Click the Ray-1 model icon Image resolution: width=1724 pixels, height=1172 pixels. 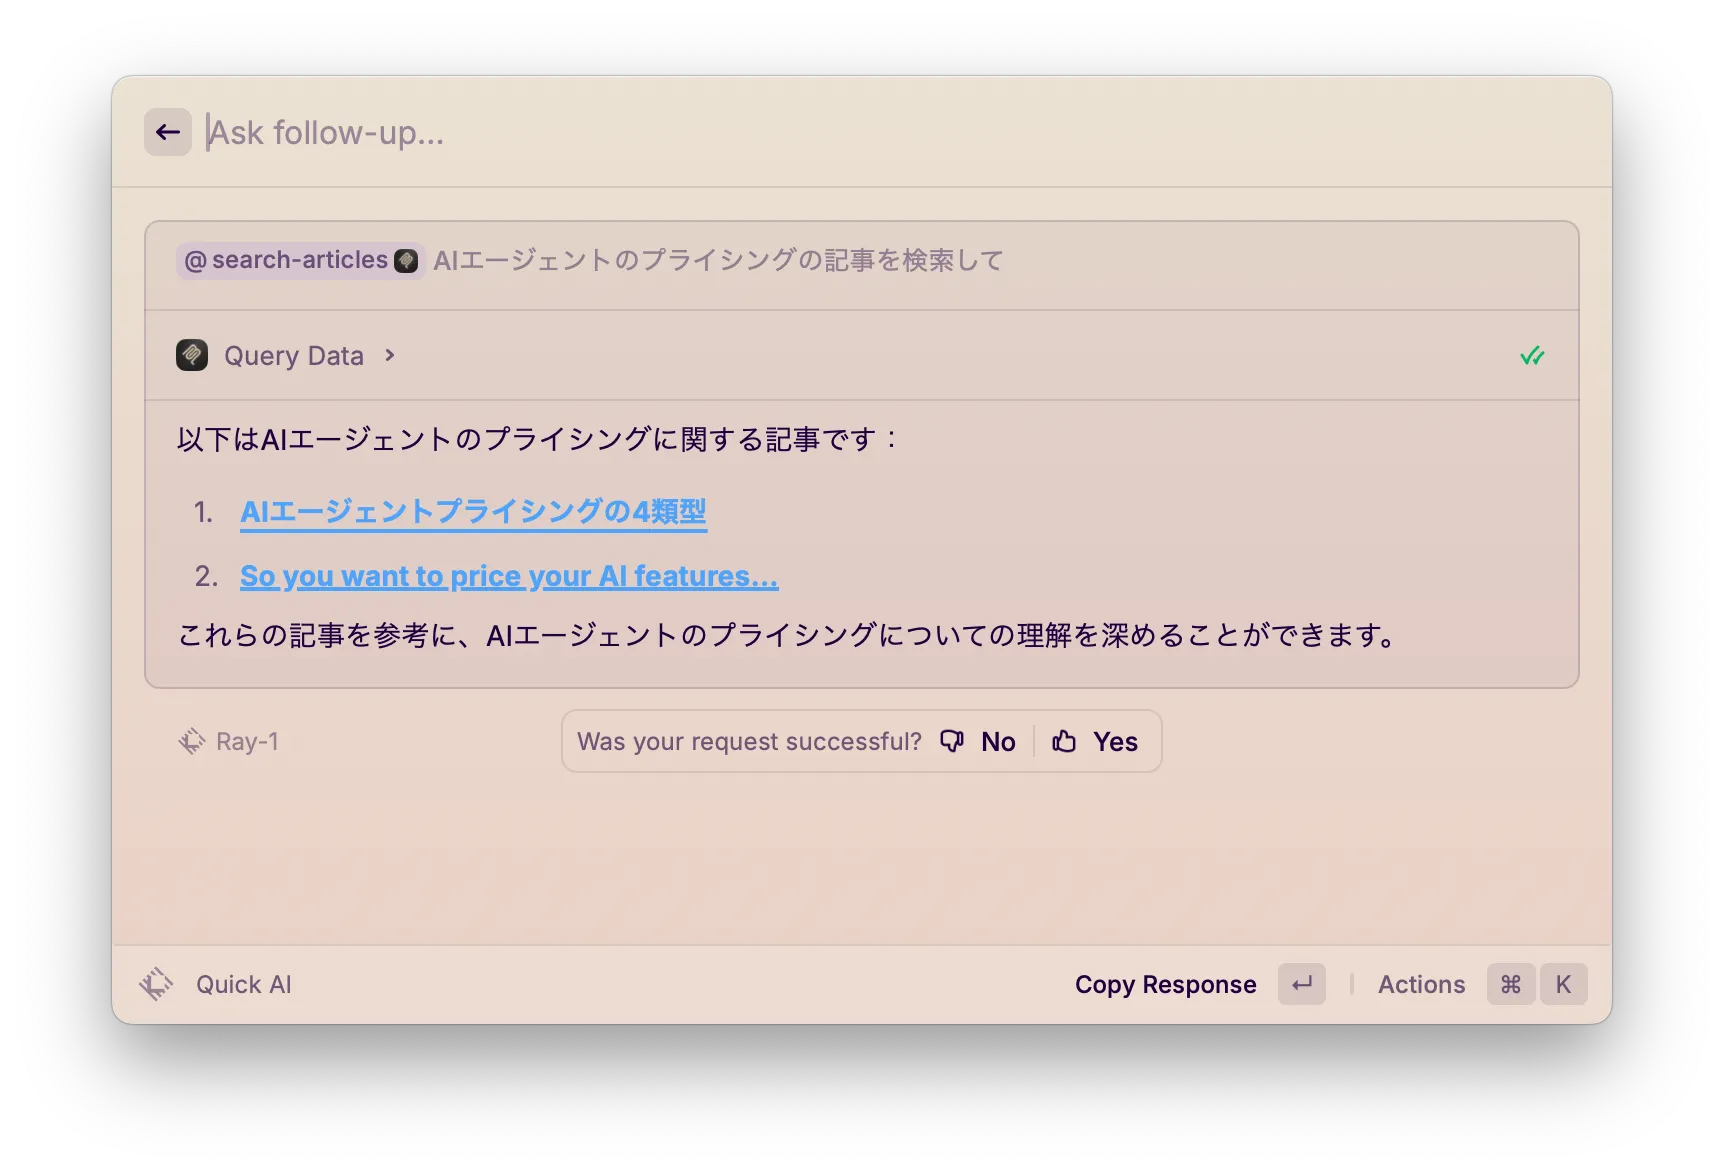[191, 741]
